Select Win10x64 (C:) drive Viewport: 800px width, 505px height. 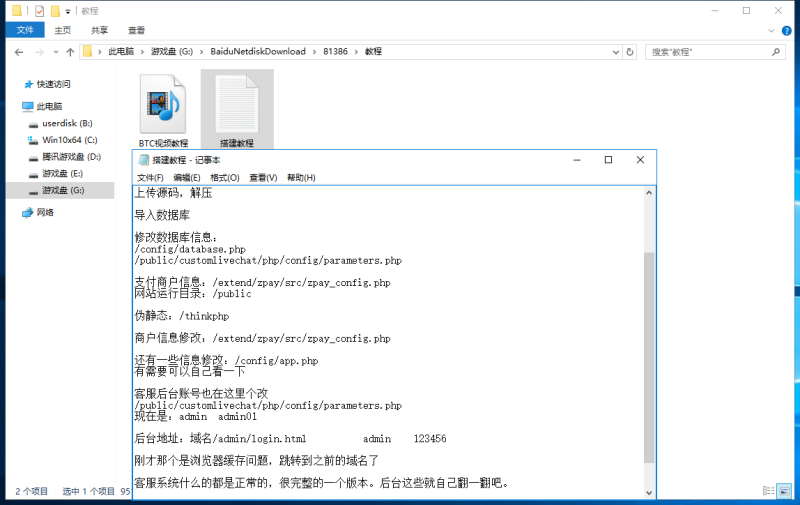(69, 140)
